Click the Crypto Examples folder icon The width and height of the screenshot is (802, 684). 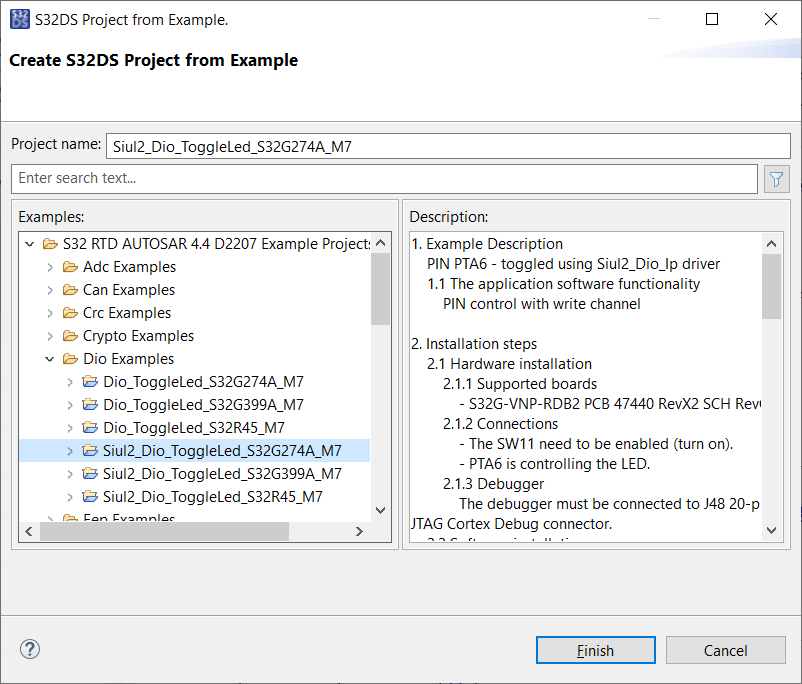click(x=69, y=336)
